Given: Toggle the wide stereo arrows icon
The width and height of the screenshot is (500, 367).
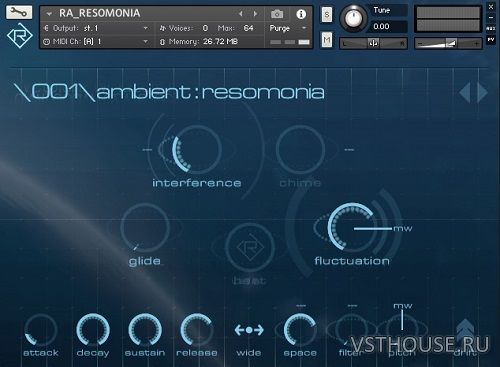Looking at the screenshot, I should [x=249, y=330].
